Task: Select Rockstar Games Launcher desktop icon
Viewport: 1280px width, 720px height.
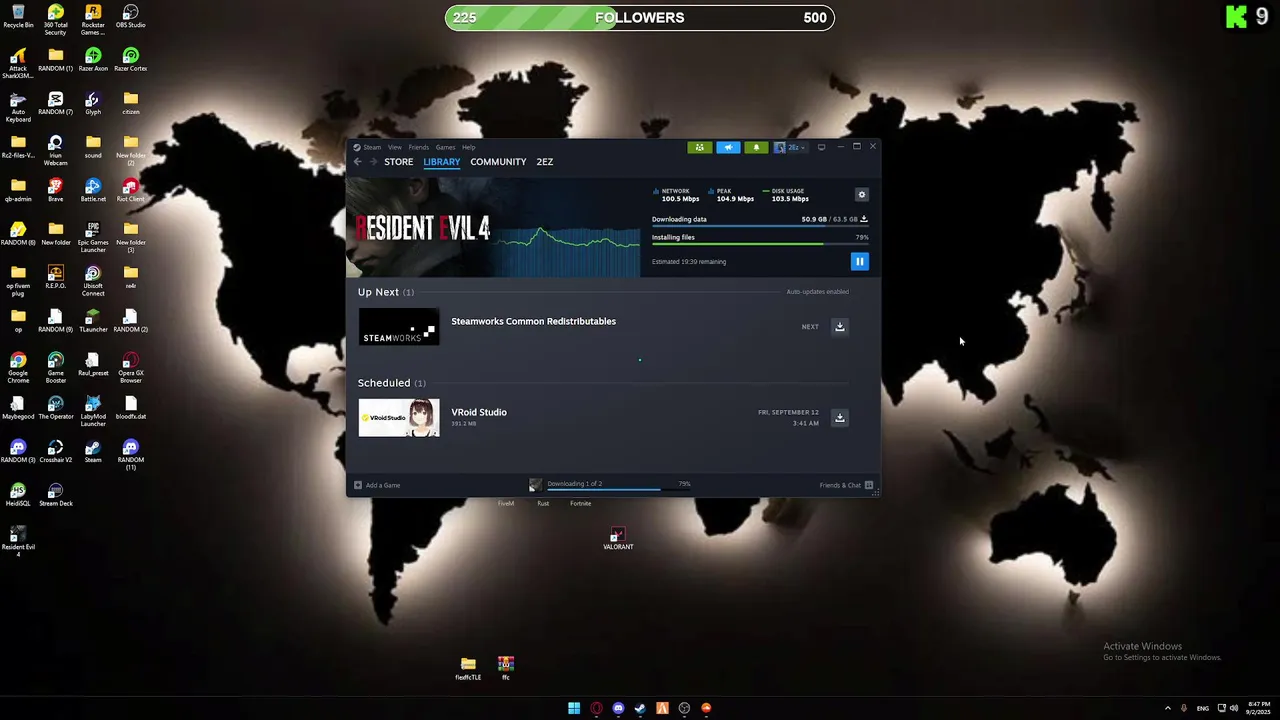Action: tap(93, 20)
